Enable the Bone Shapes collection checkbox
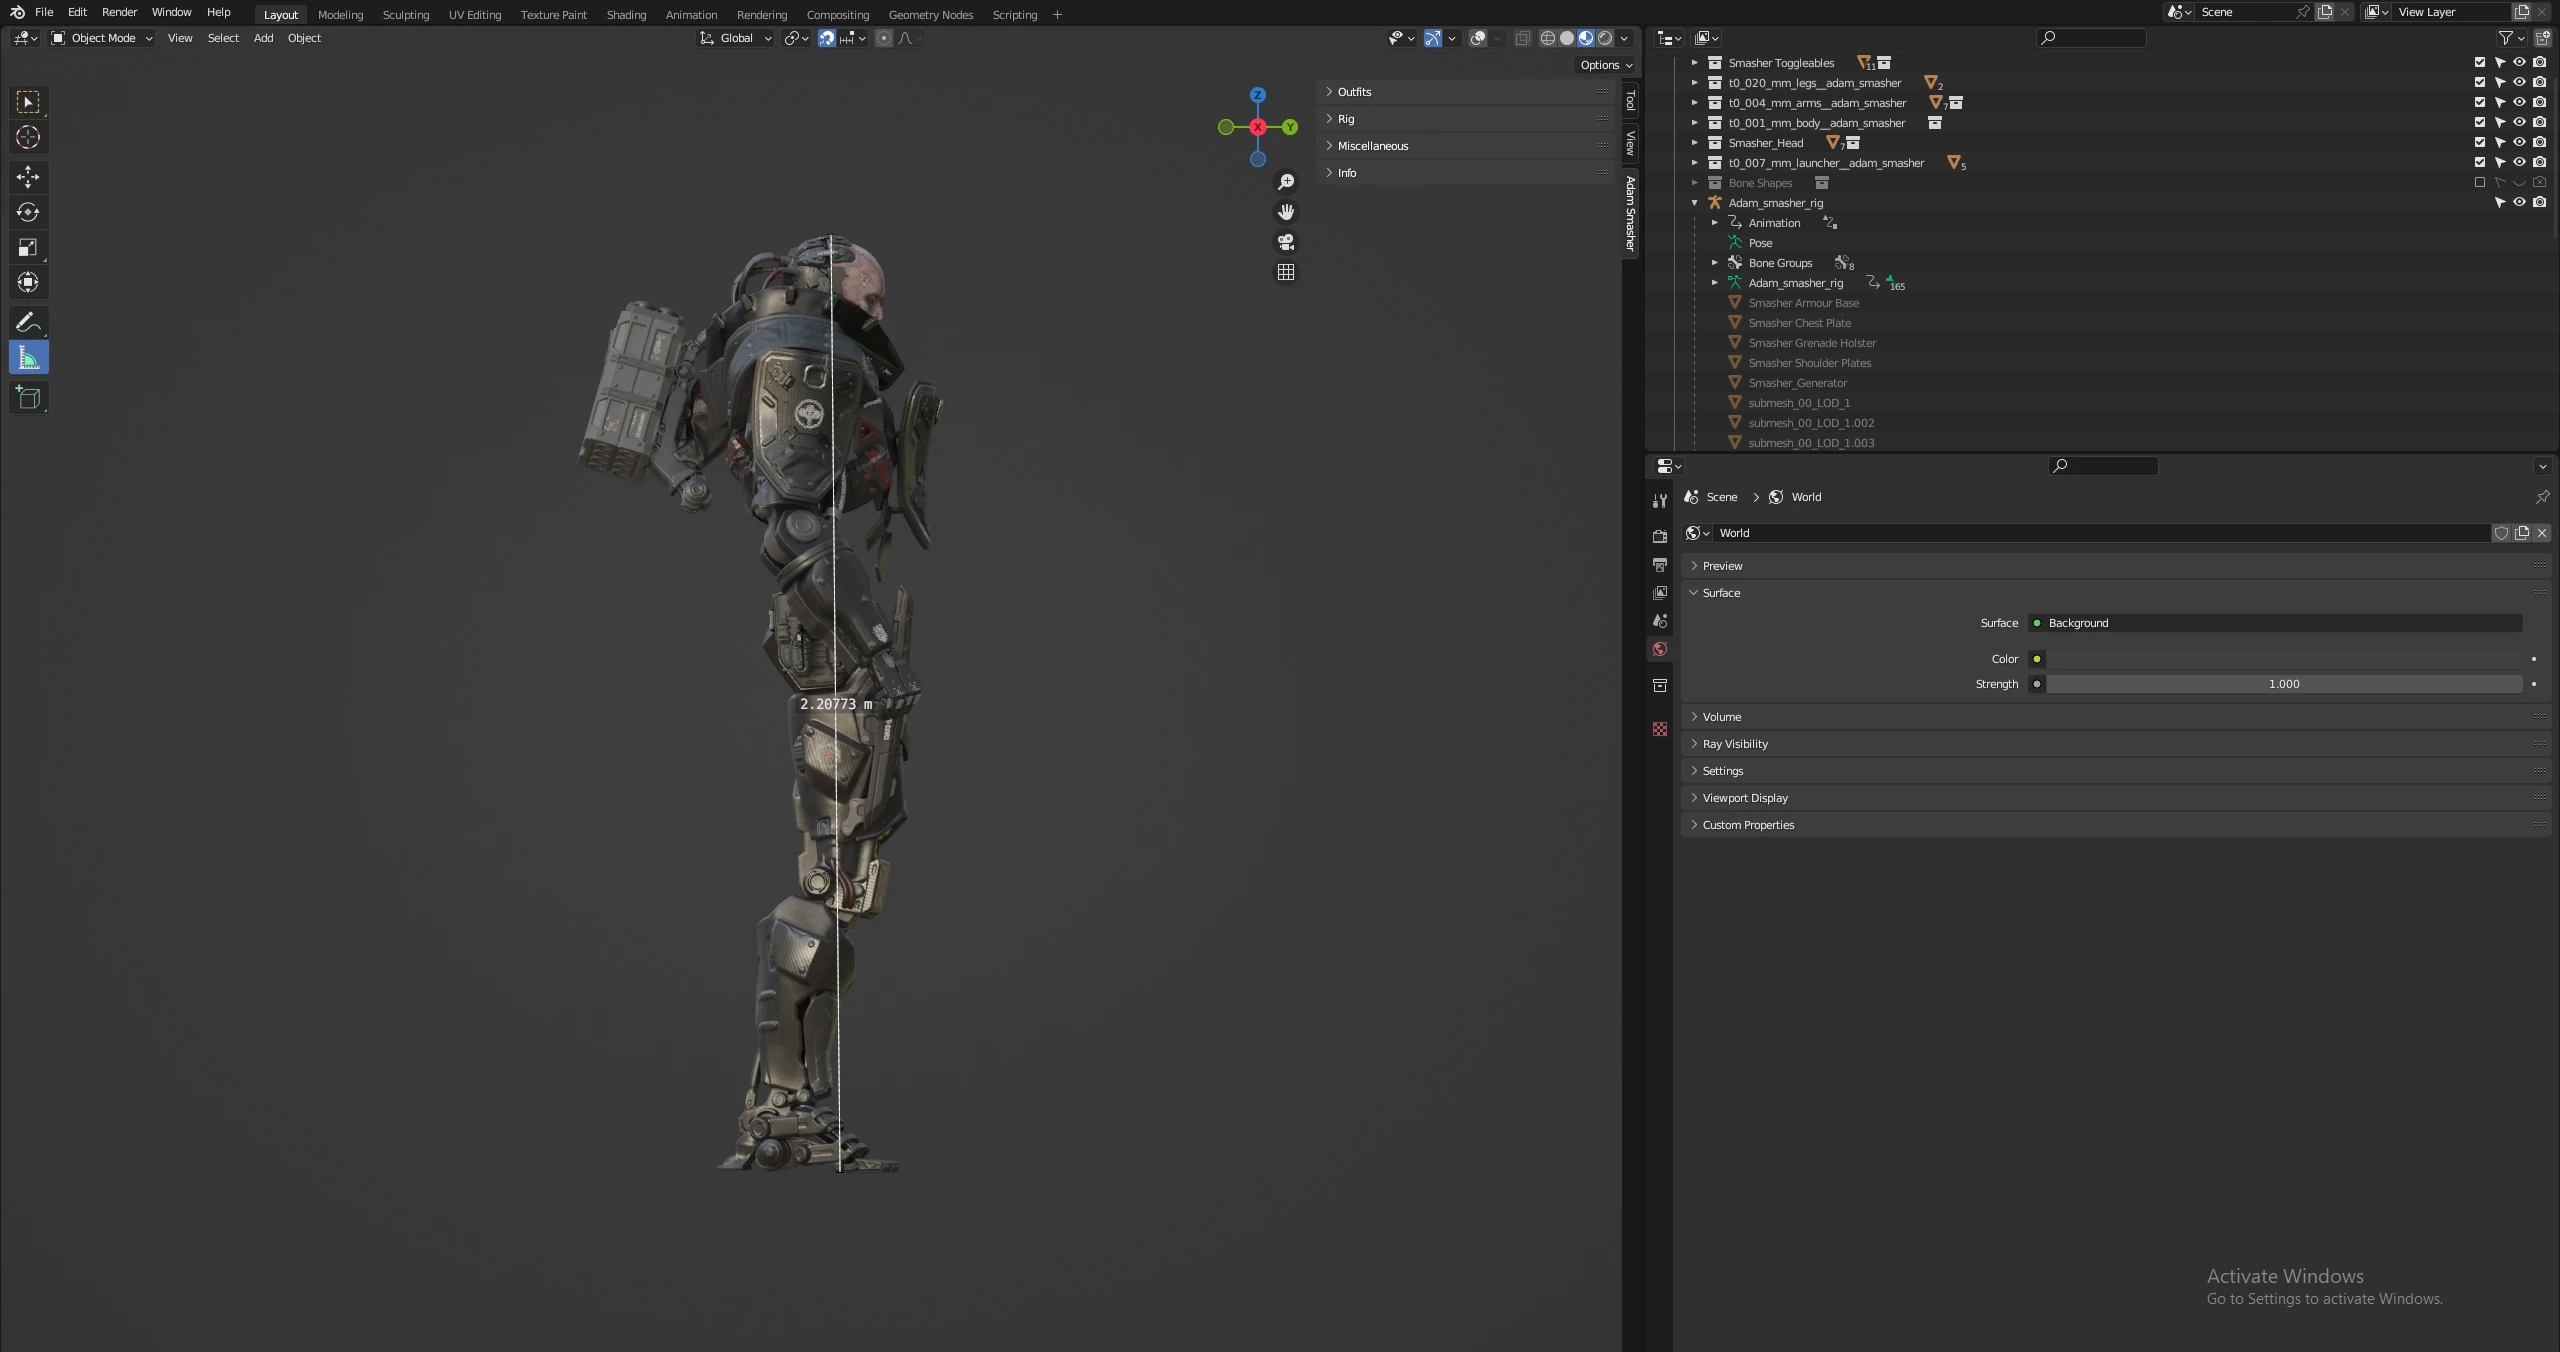This screenshot has height=1352, width=2560. tap(2479, 182)
